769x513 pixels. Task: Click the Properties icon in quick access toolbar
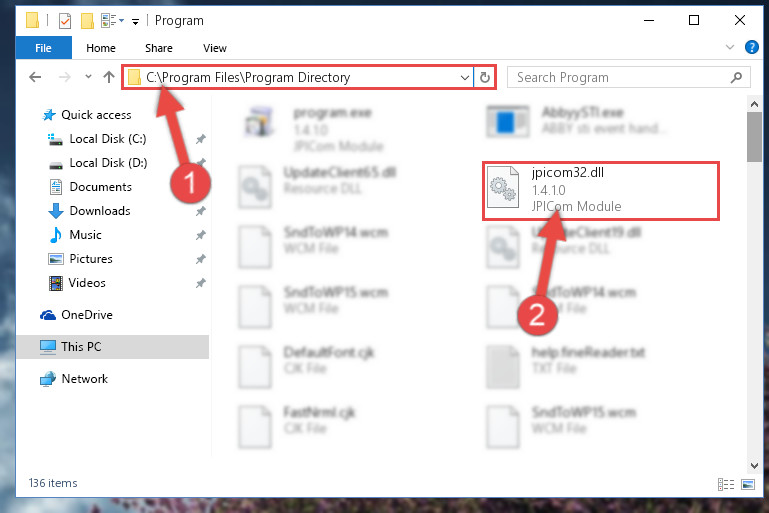tap(65, 21)
